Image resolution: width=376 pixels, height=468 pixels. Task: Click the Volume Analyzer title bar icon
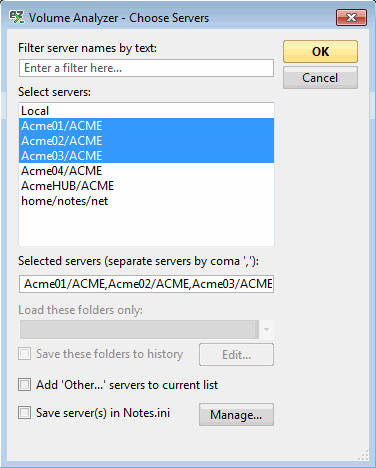(x=17, y=17)
